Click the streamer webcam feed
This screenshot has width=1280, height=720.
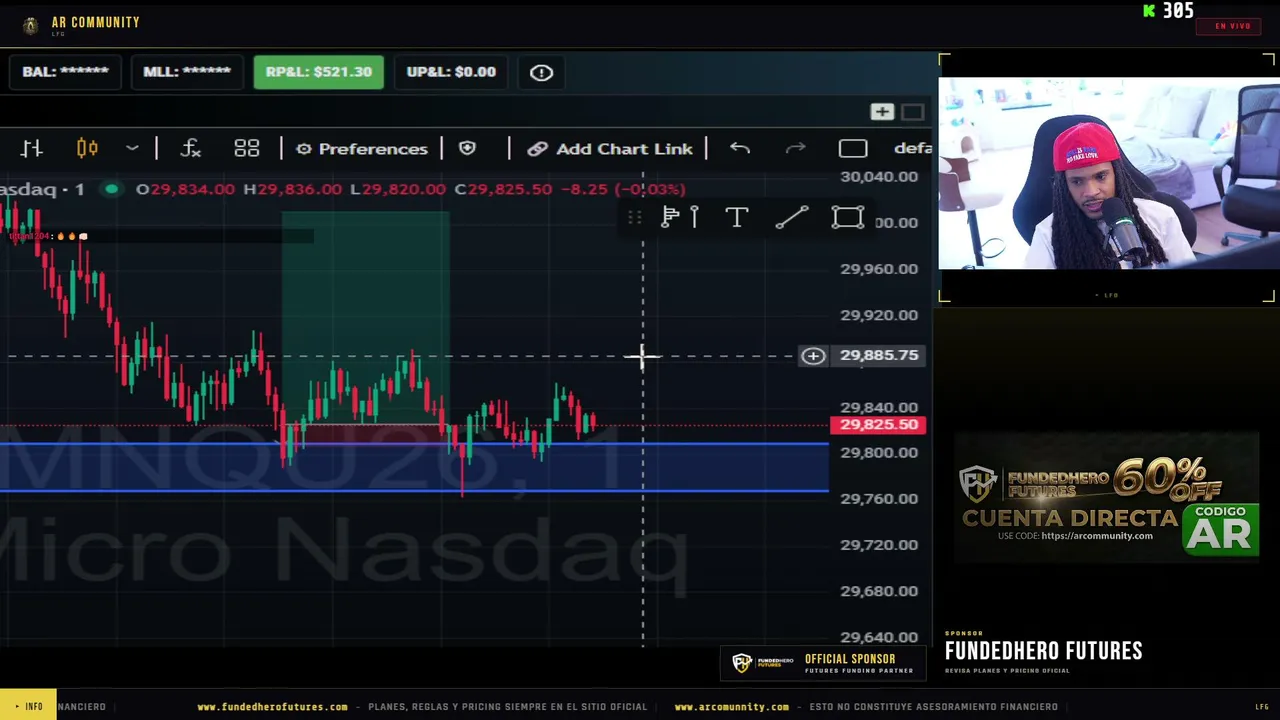pos(1109,174)
